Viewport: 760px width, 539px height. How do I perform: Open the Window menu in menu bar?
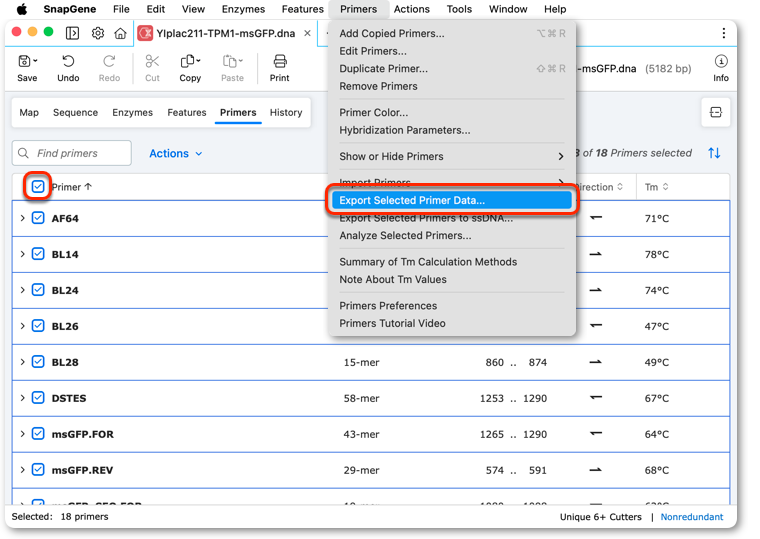[x=507, y=9]
